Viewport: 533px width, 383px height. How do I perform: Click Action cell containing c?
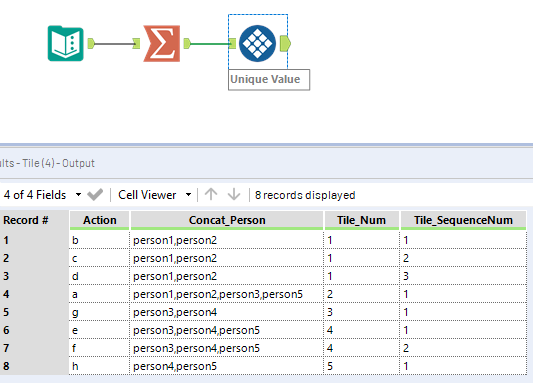[x=100, y=258]
